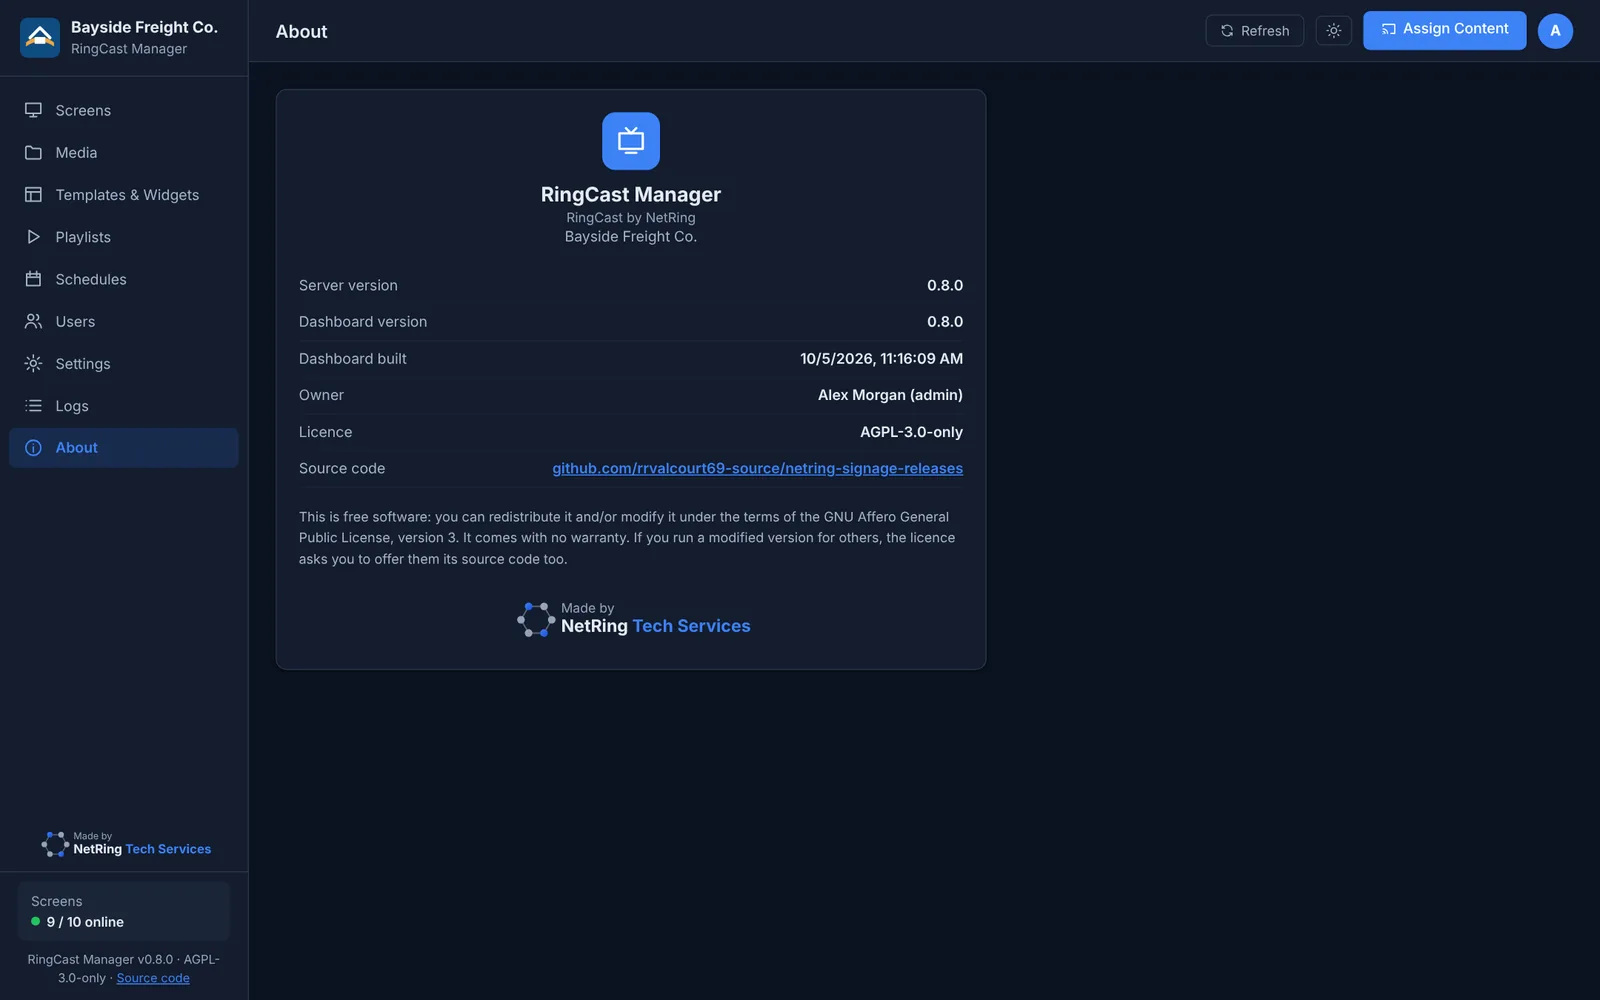Click the About info-circle icon

[33, 448]
